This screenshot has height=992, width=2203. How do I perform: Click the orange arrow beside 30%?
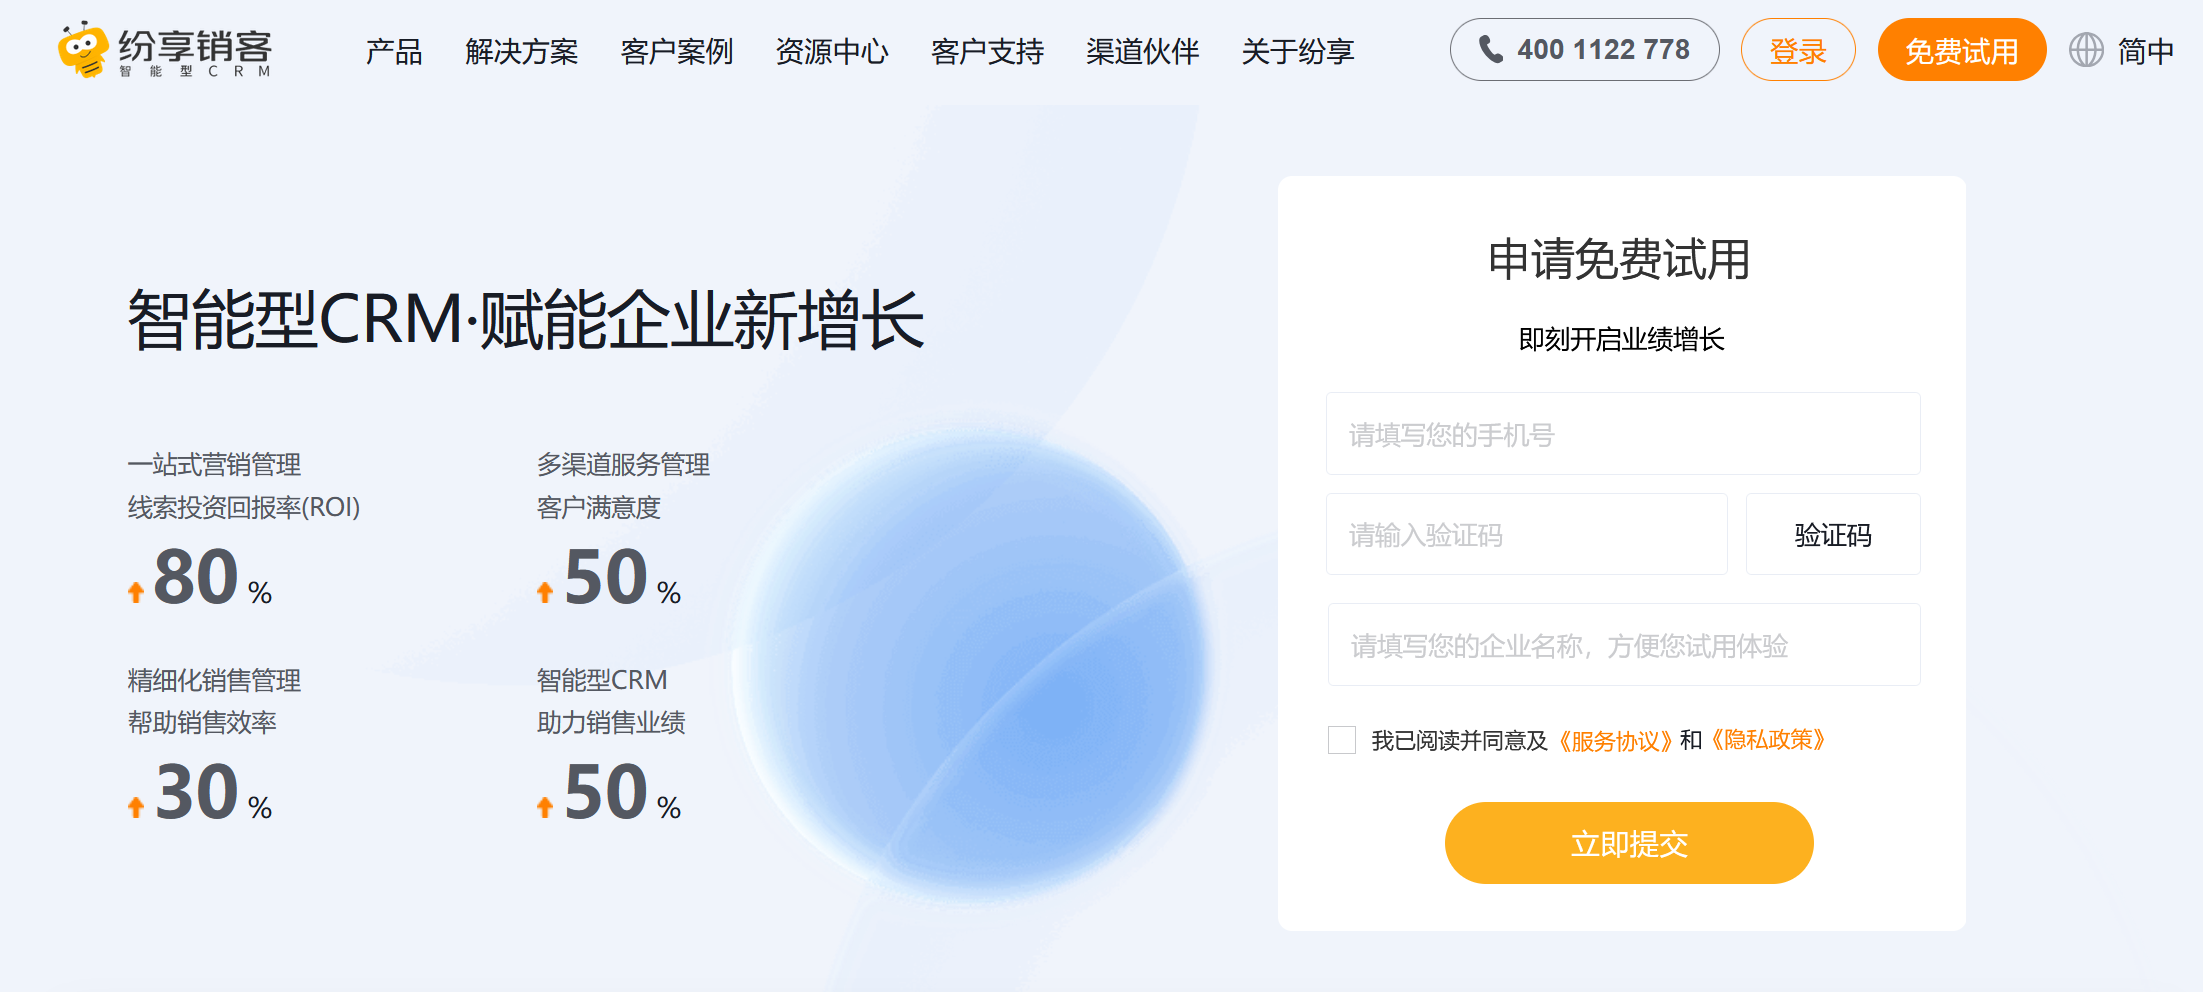point(136,807)
